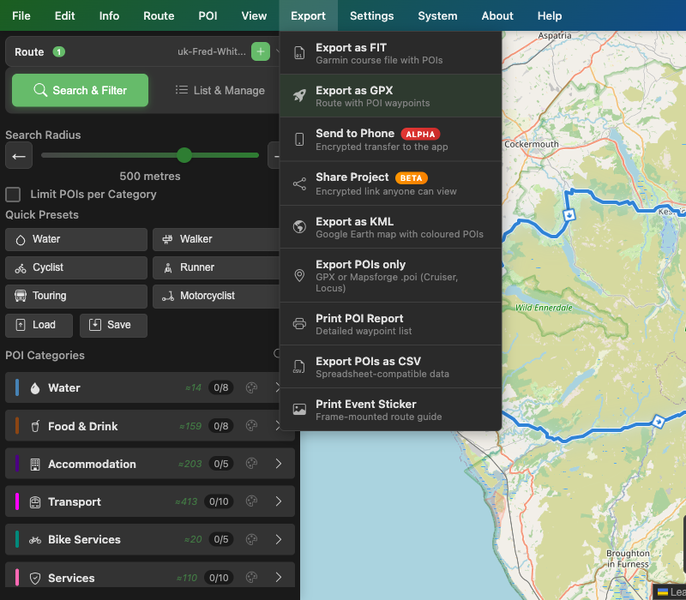Viewport: 686px width, 600px height.
Task: Click the Water droplet category icon
Action: pos(35,388)
